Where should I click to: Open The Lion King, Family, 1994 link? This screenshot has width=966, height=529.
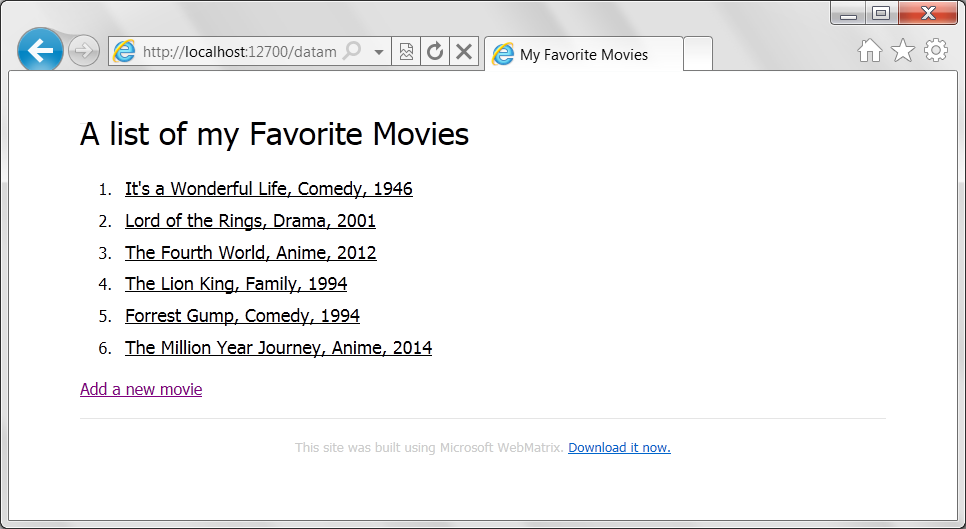tap(236, 283)
